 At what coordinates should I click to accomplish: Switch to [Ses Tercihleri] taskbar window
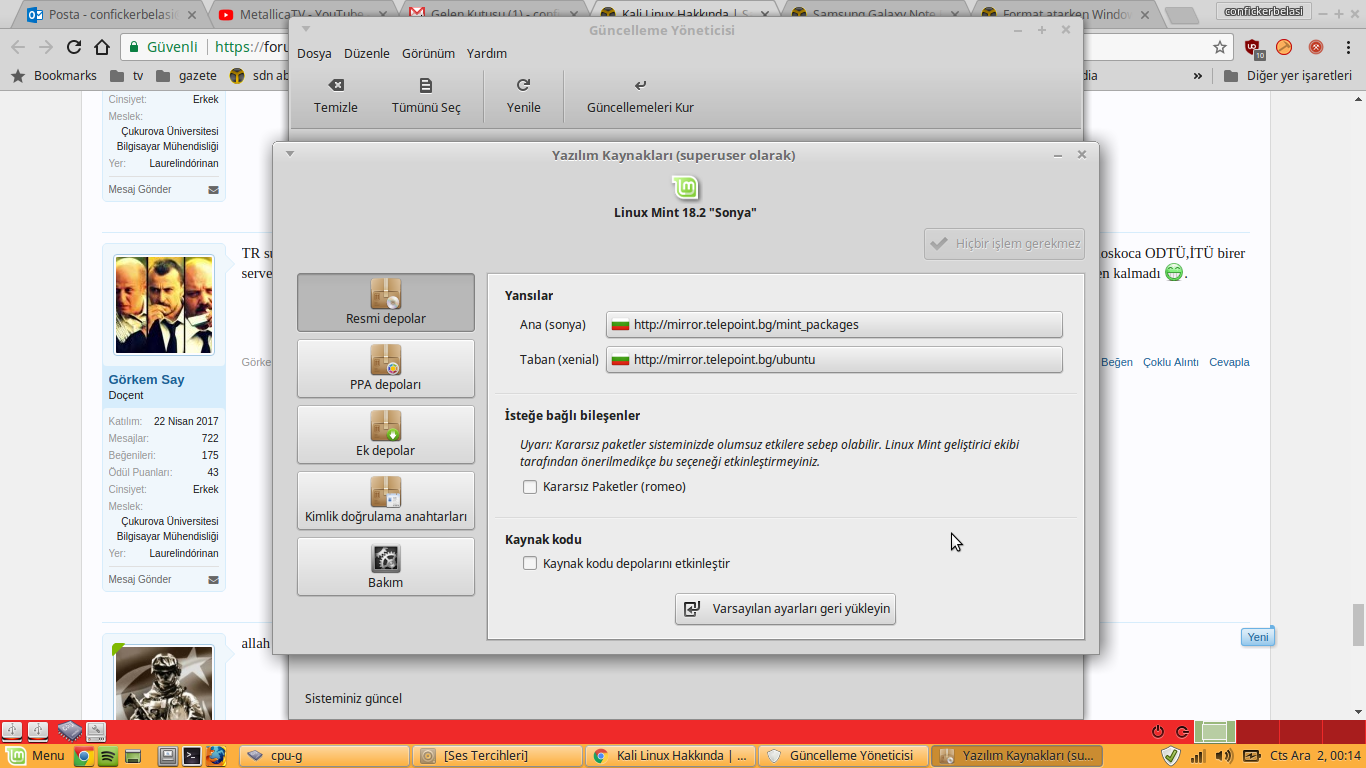pyautogui.click(x=498, y=756)
